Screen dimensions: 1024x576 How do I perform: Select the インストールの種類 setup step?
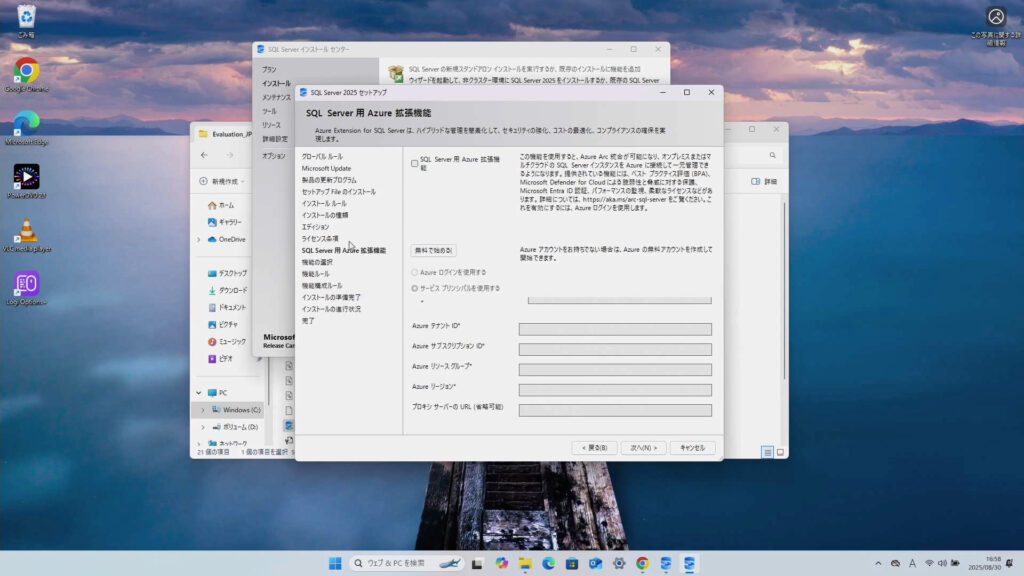click(x=325, y=216)
